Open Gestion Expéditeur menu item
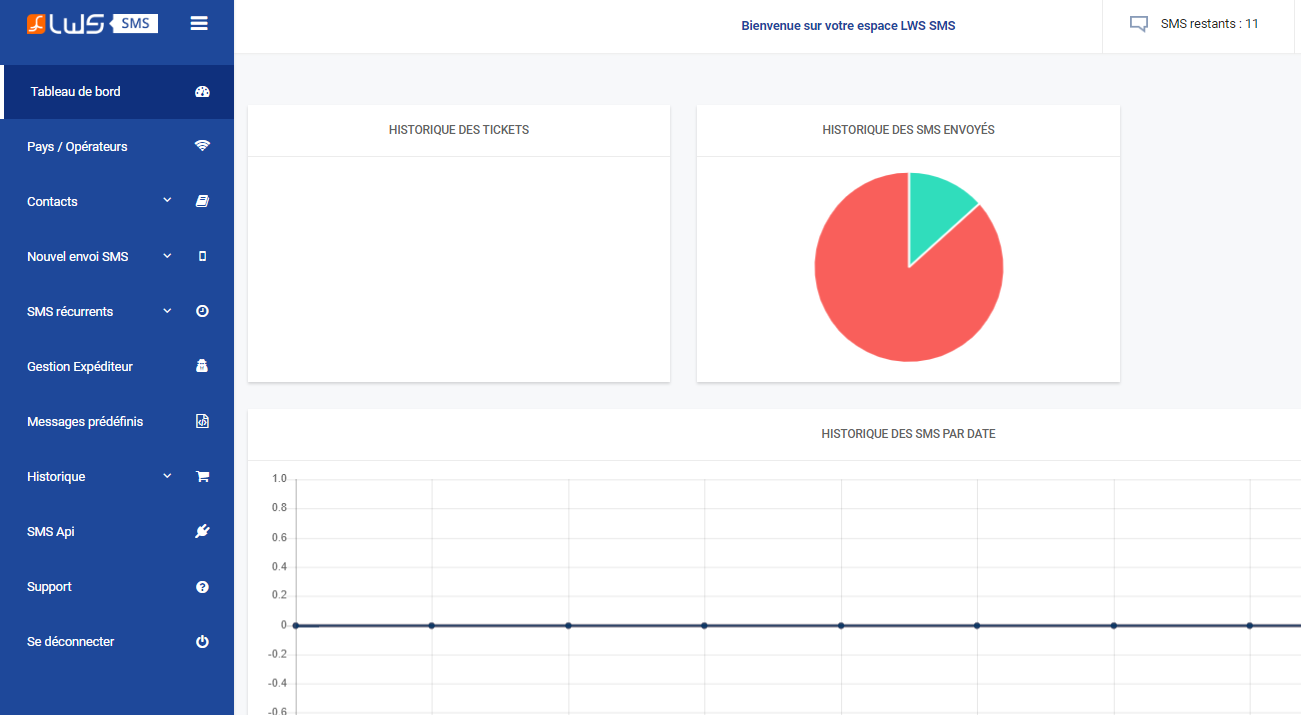Viewport: 1301px width, 715px height. pyautogui.click(x=117, y=367)
